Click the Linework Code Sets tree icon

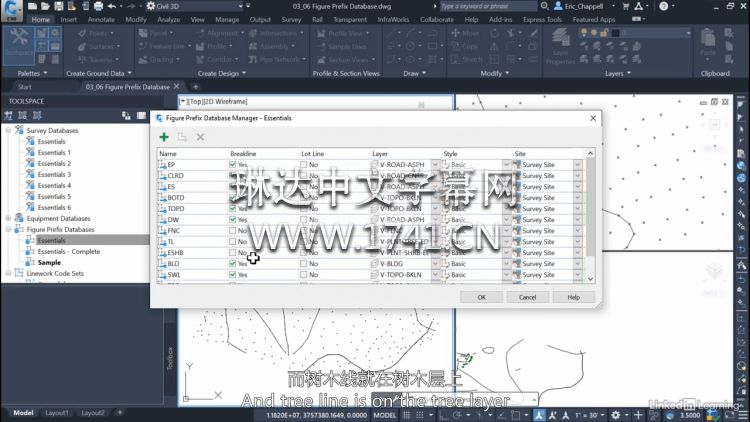point(19,273)
